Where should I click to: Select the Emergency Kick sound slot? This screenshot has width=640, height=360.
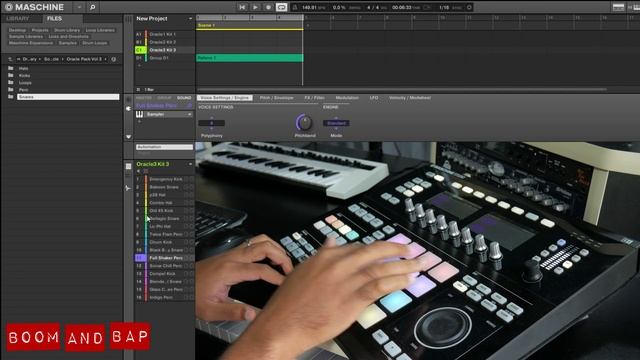coord(164,179)
